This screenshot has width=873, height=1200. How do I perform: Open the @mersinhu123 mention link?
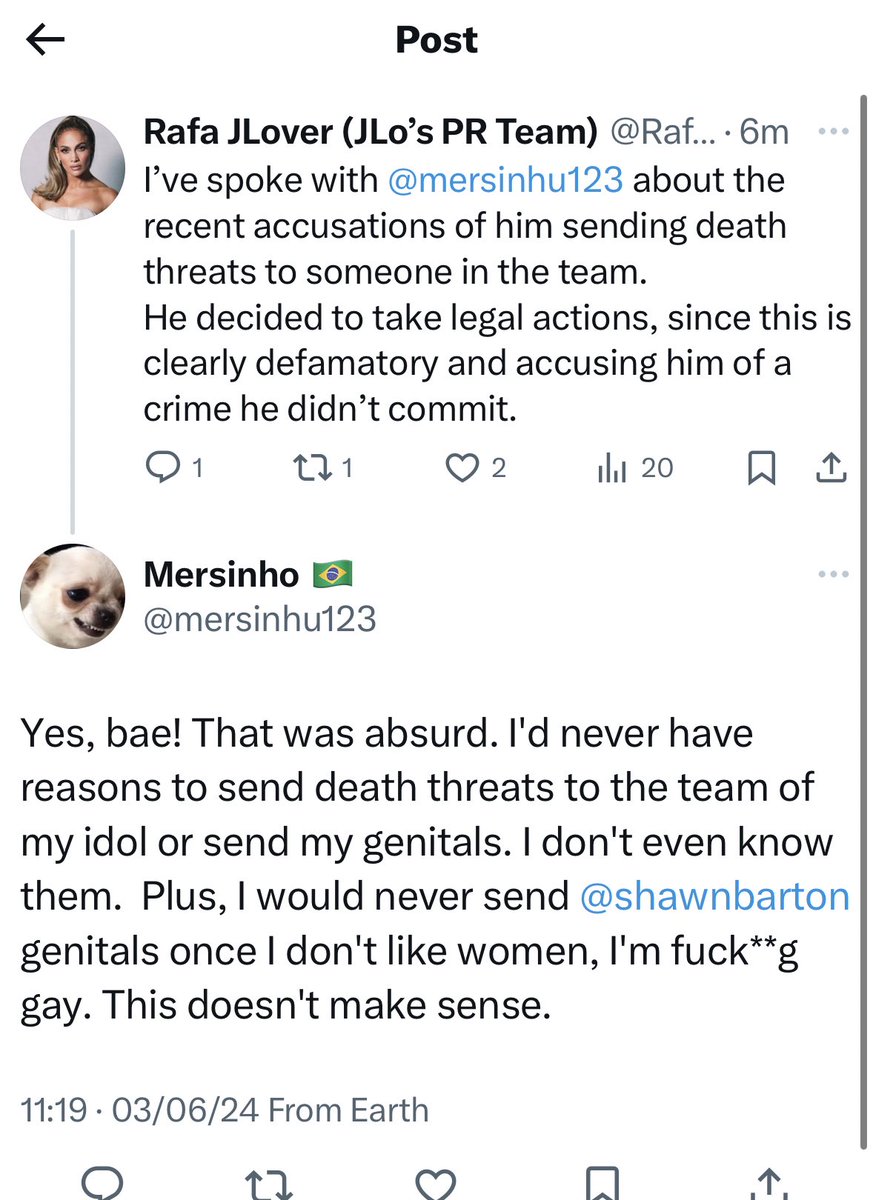pos(501,180)
